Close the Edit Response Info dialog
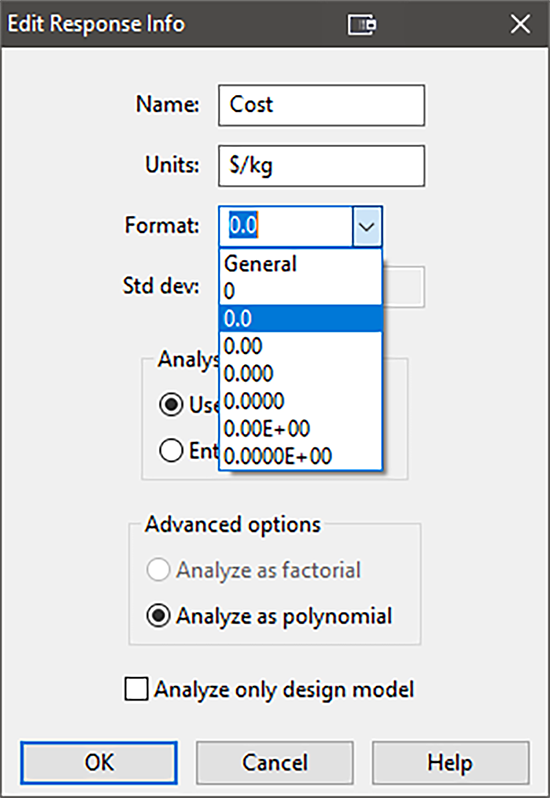This screenshot has height=798, width=550. coord(520,24)
